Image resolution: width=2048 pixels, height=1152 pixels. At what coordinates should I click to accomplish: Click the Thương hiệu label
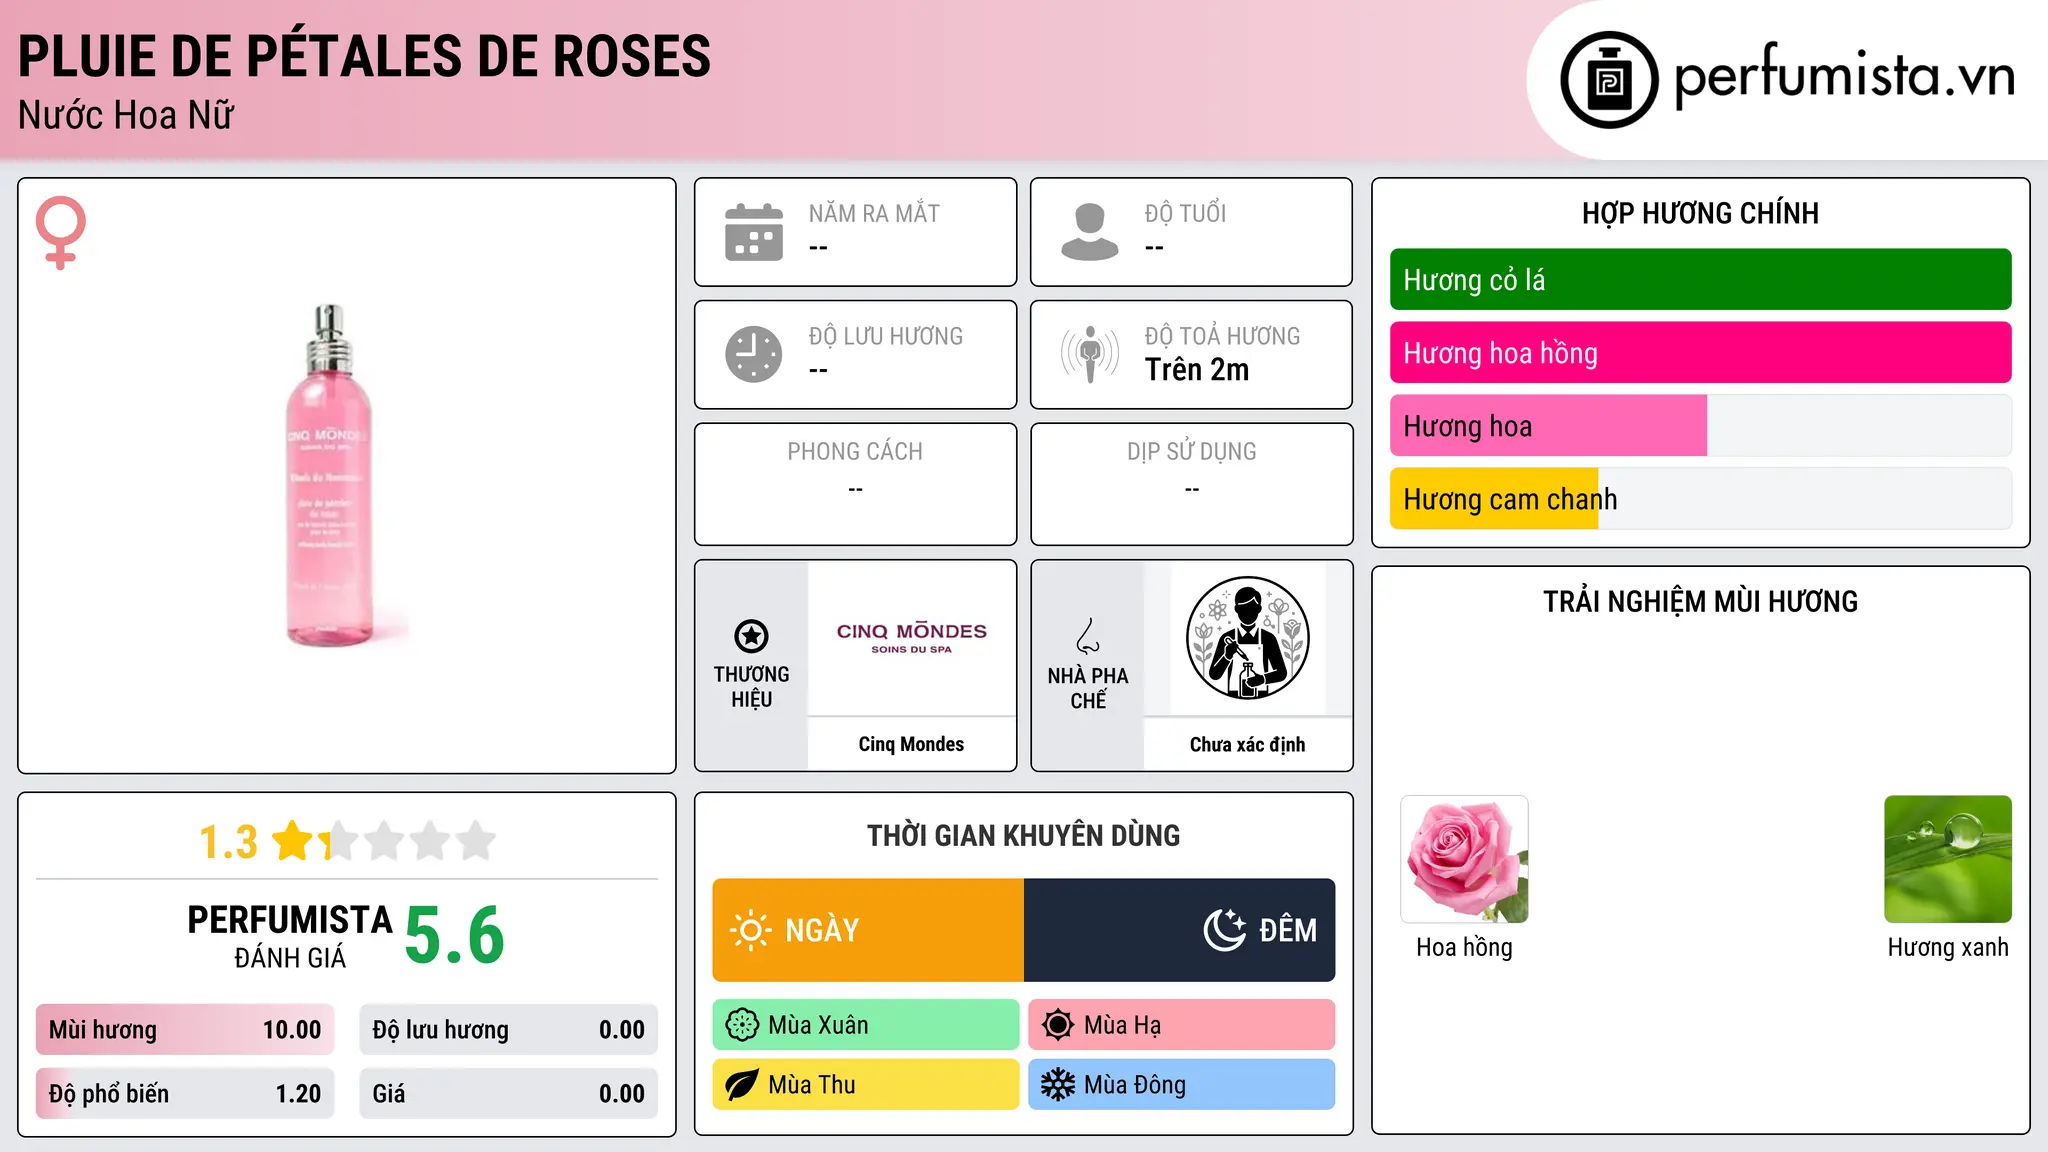click(x=751, y=686)
